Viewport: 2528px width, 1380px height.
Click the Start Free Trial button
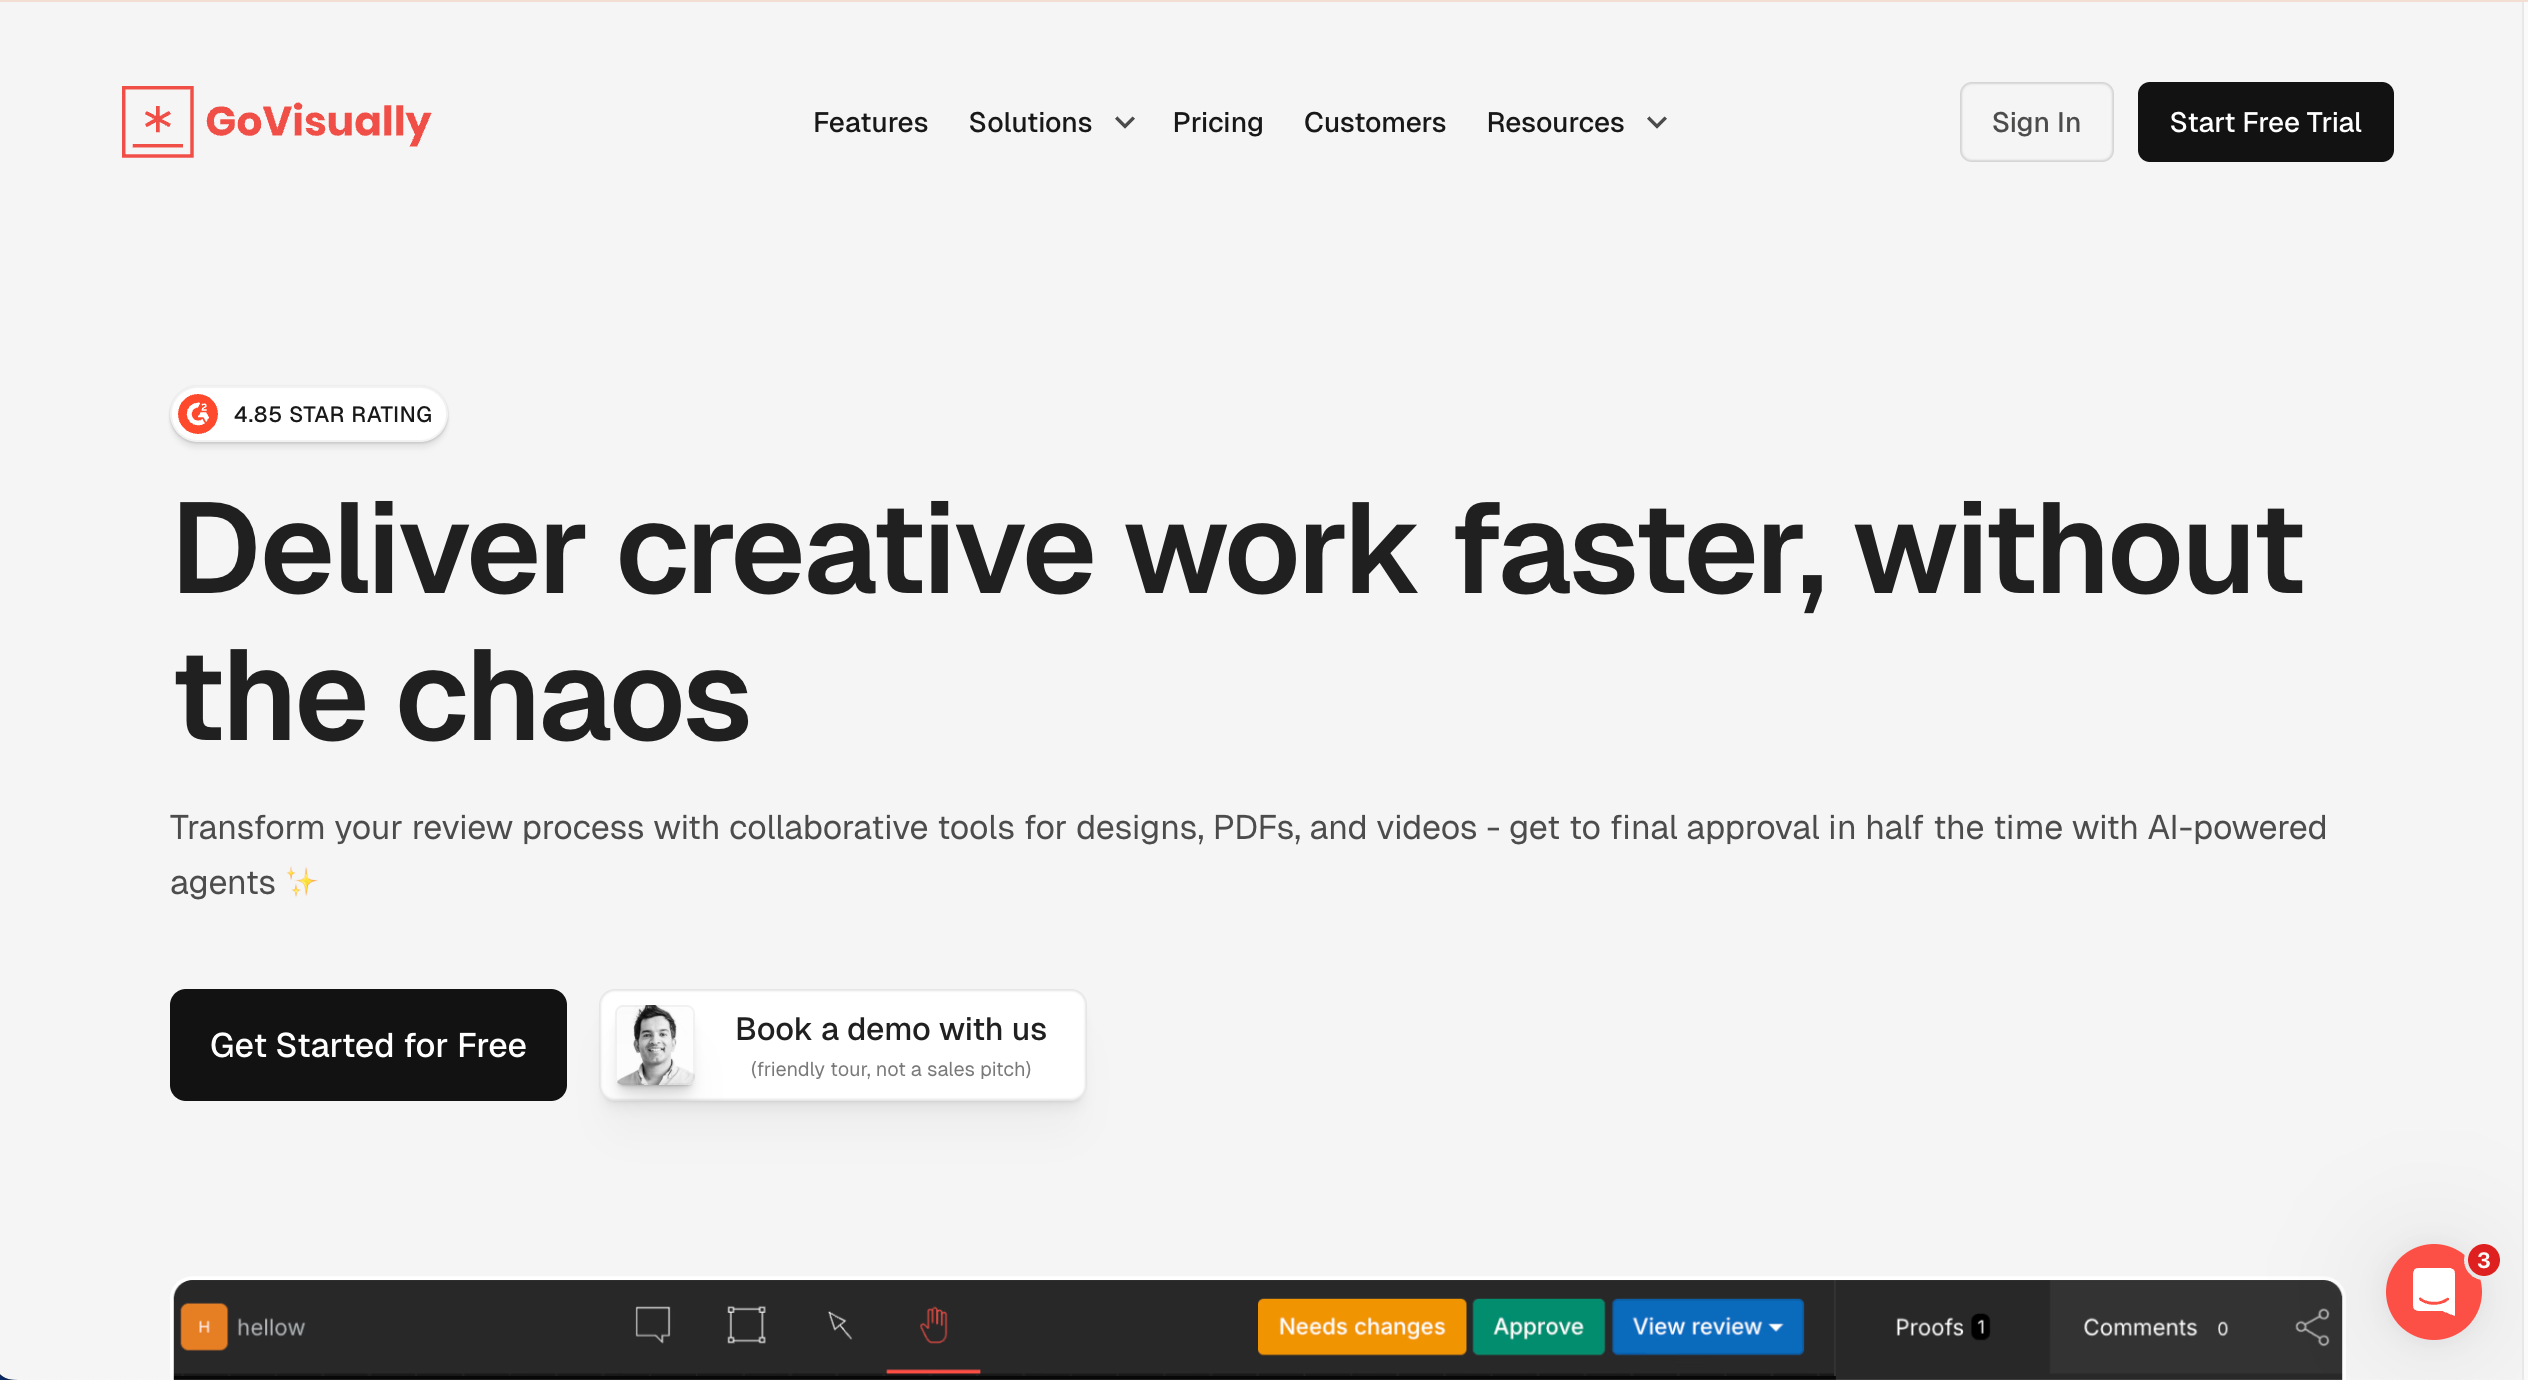[2265, 122]
